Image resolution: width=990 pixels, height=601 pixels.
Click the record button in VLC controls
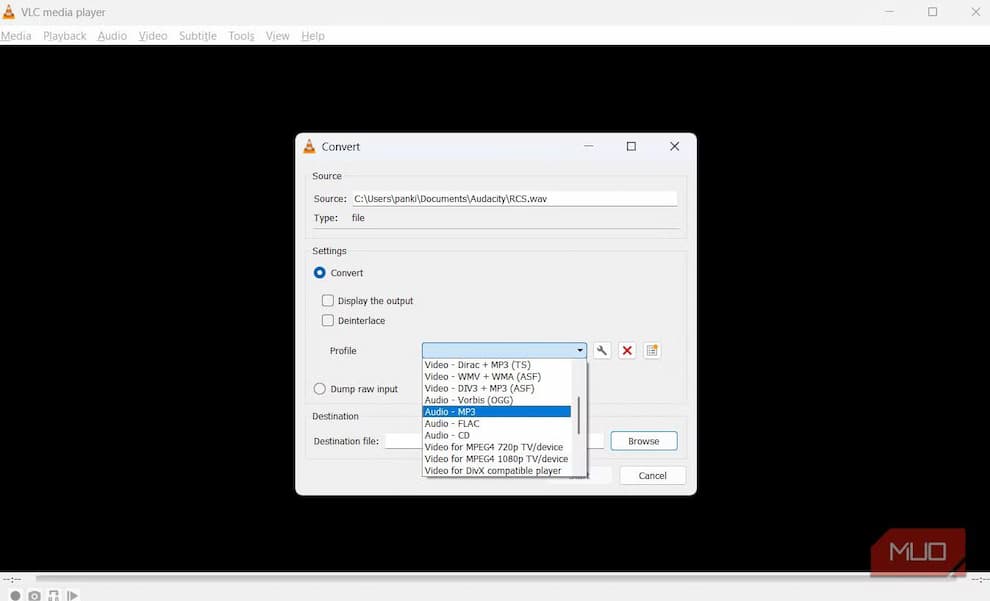[x=15, y=595]
